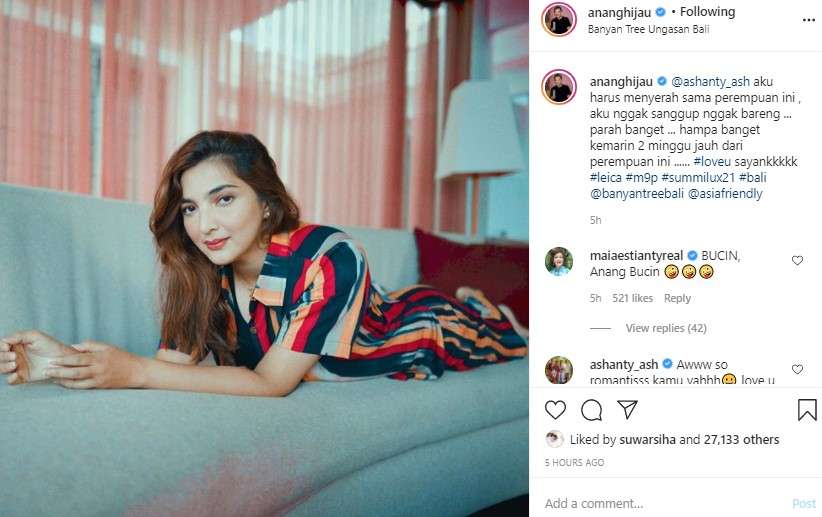Click the Post comment button
This screenshot has height=517, width=822.
click(x=804, y=503)
